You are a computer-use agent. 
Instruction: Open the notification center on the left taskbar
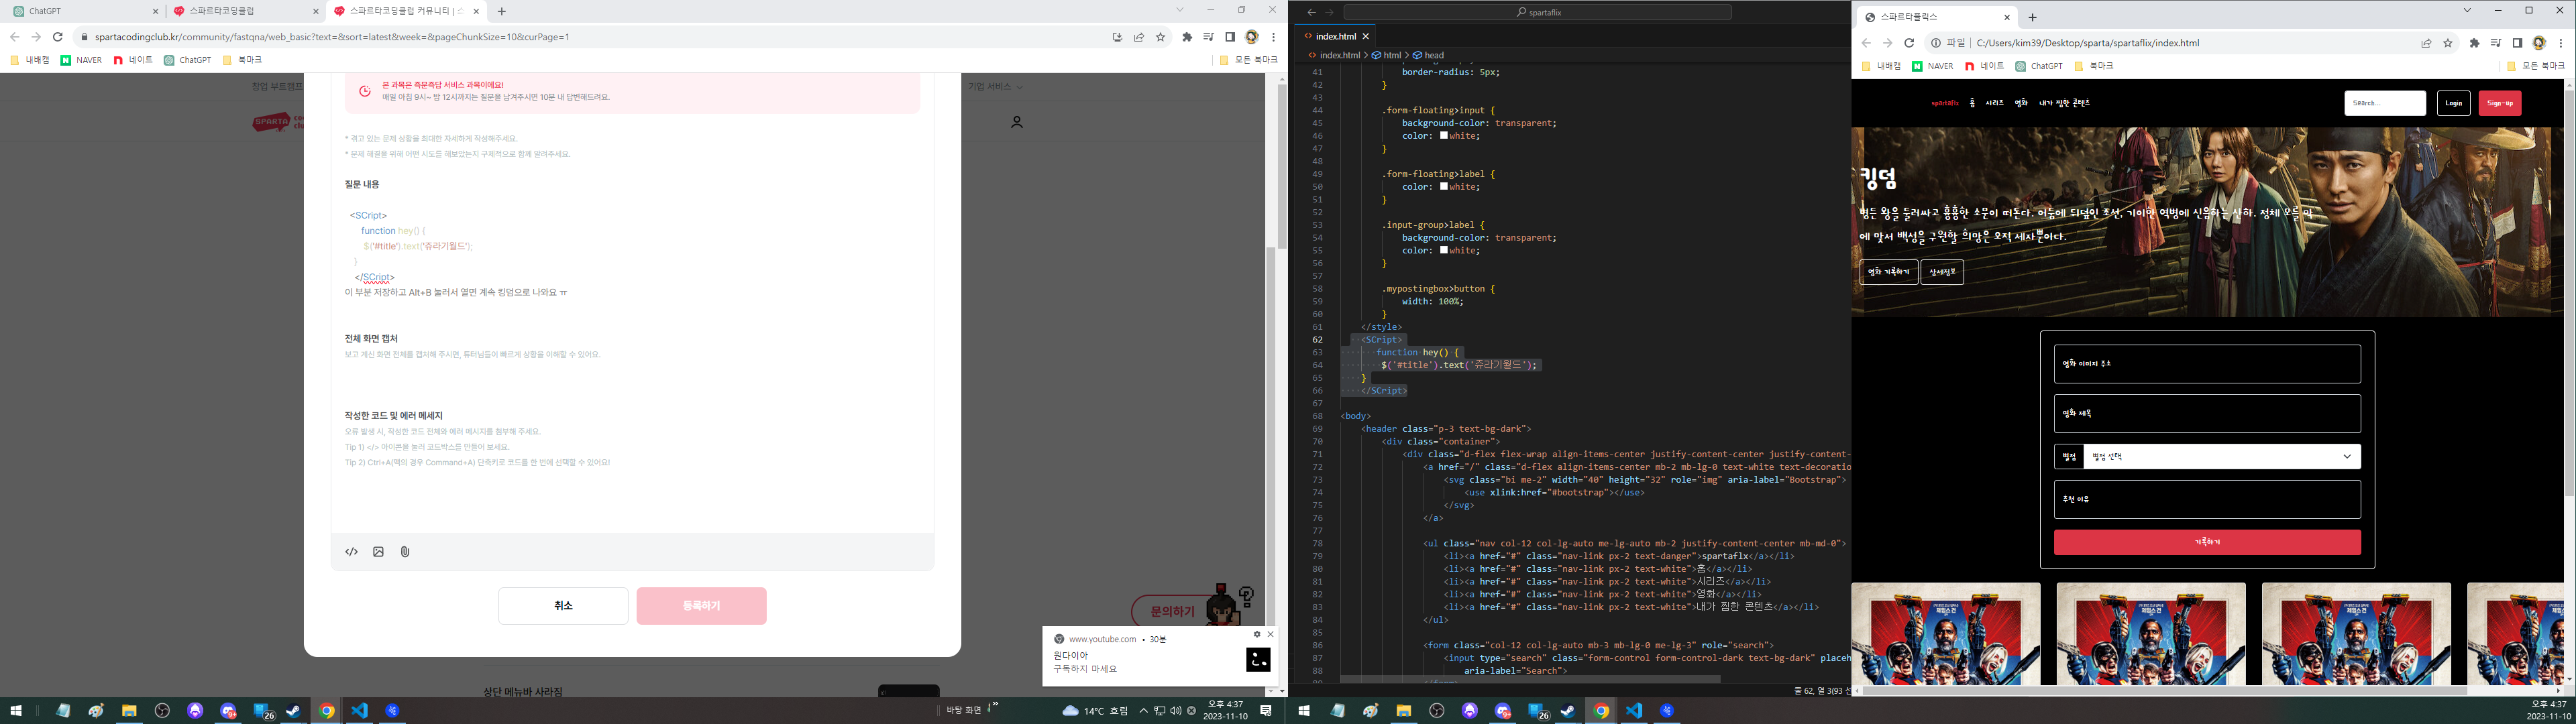tap(1266, 711)
